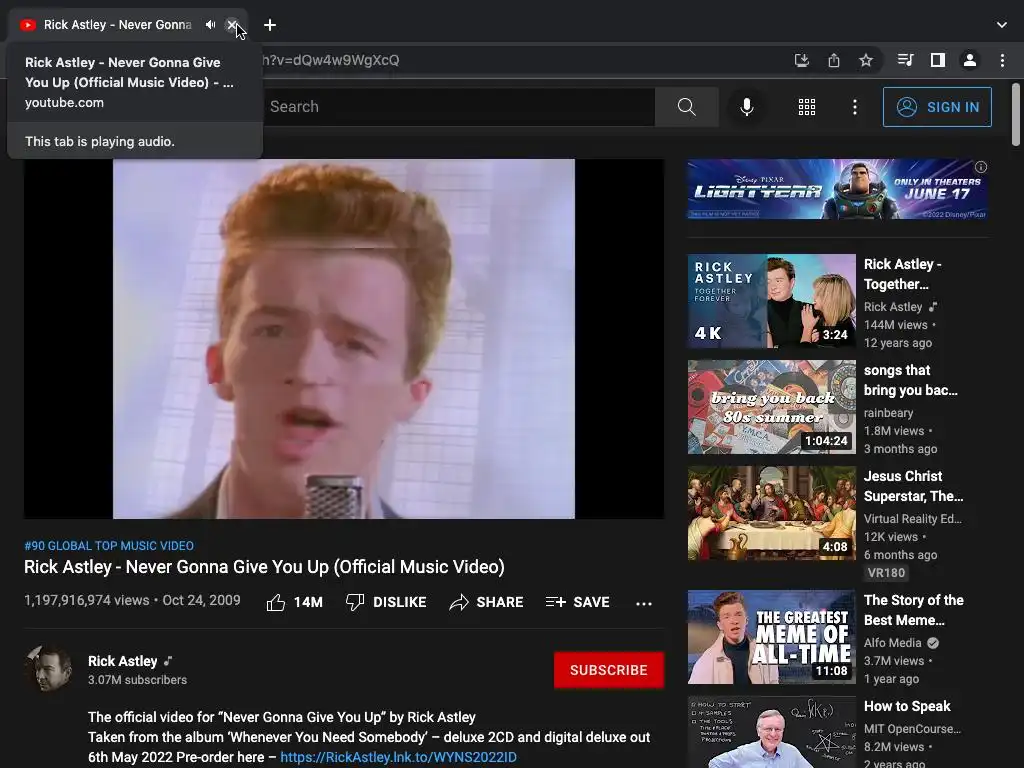The width and height of the screenshot is (1024, 768).
Task: Click the YouTube favicon on the tab
Action: [27, 25]
